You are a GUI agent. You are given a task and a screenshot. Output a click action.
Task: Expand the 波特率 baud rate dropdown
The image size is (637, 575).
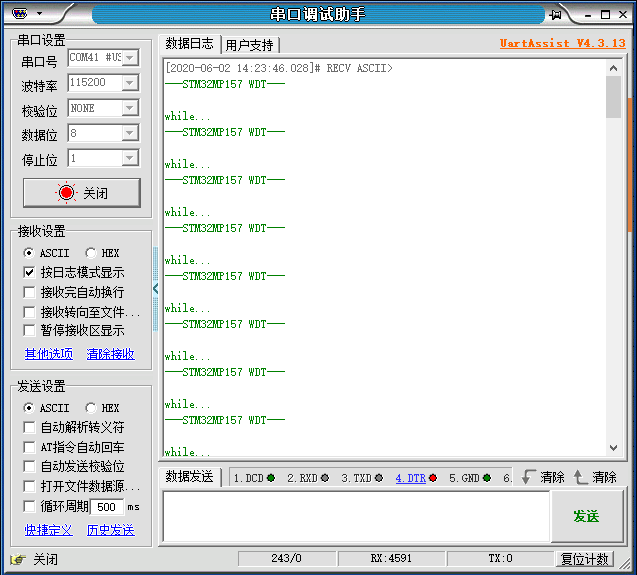[130, 83]
